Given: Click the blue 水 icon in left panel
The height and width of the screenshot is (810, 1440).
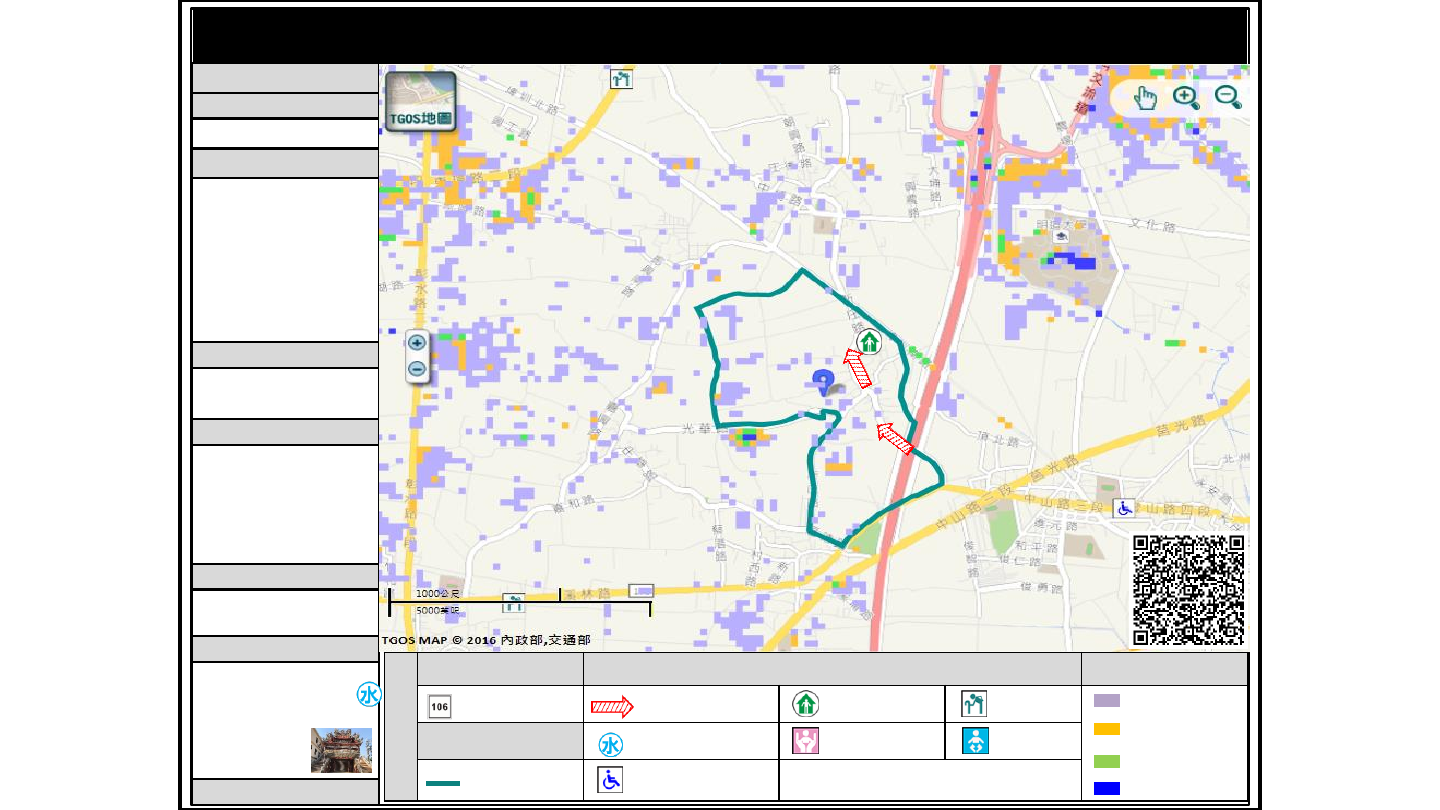Looking at the screenshot, I should coord(369,696).
